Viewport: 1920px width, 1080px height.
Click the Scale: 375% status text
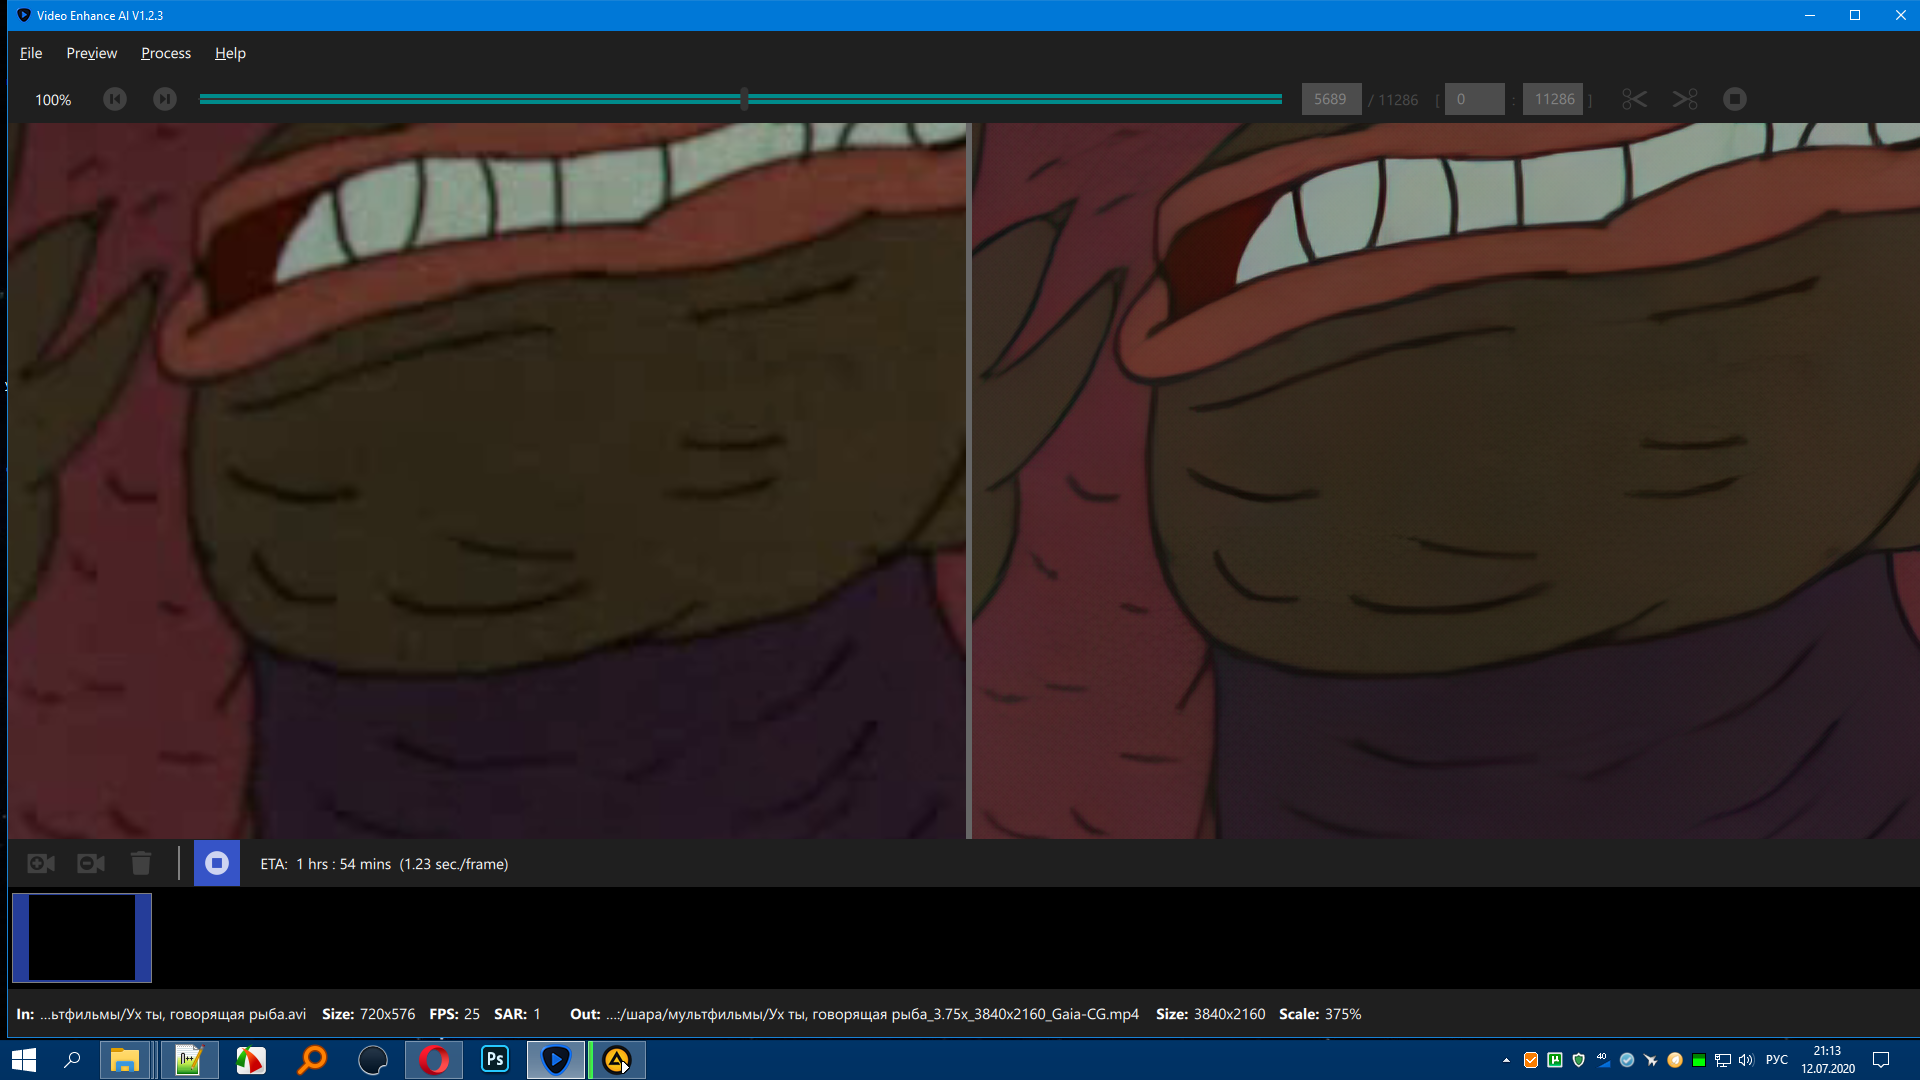point(1320,1014)
